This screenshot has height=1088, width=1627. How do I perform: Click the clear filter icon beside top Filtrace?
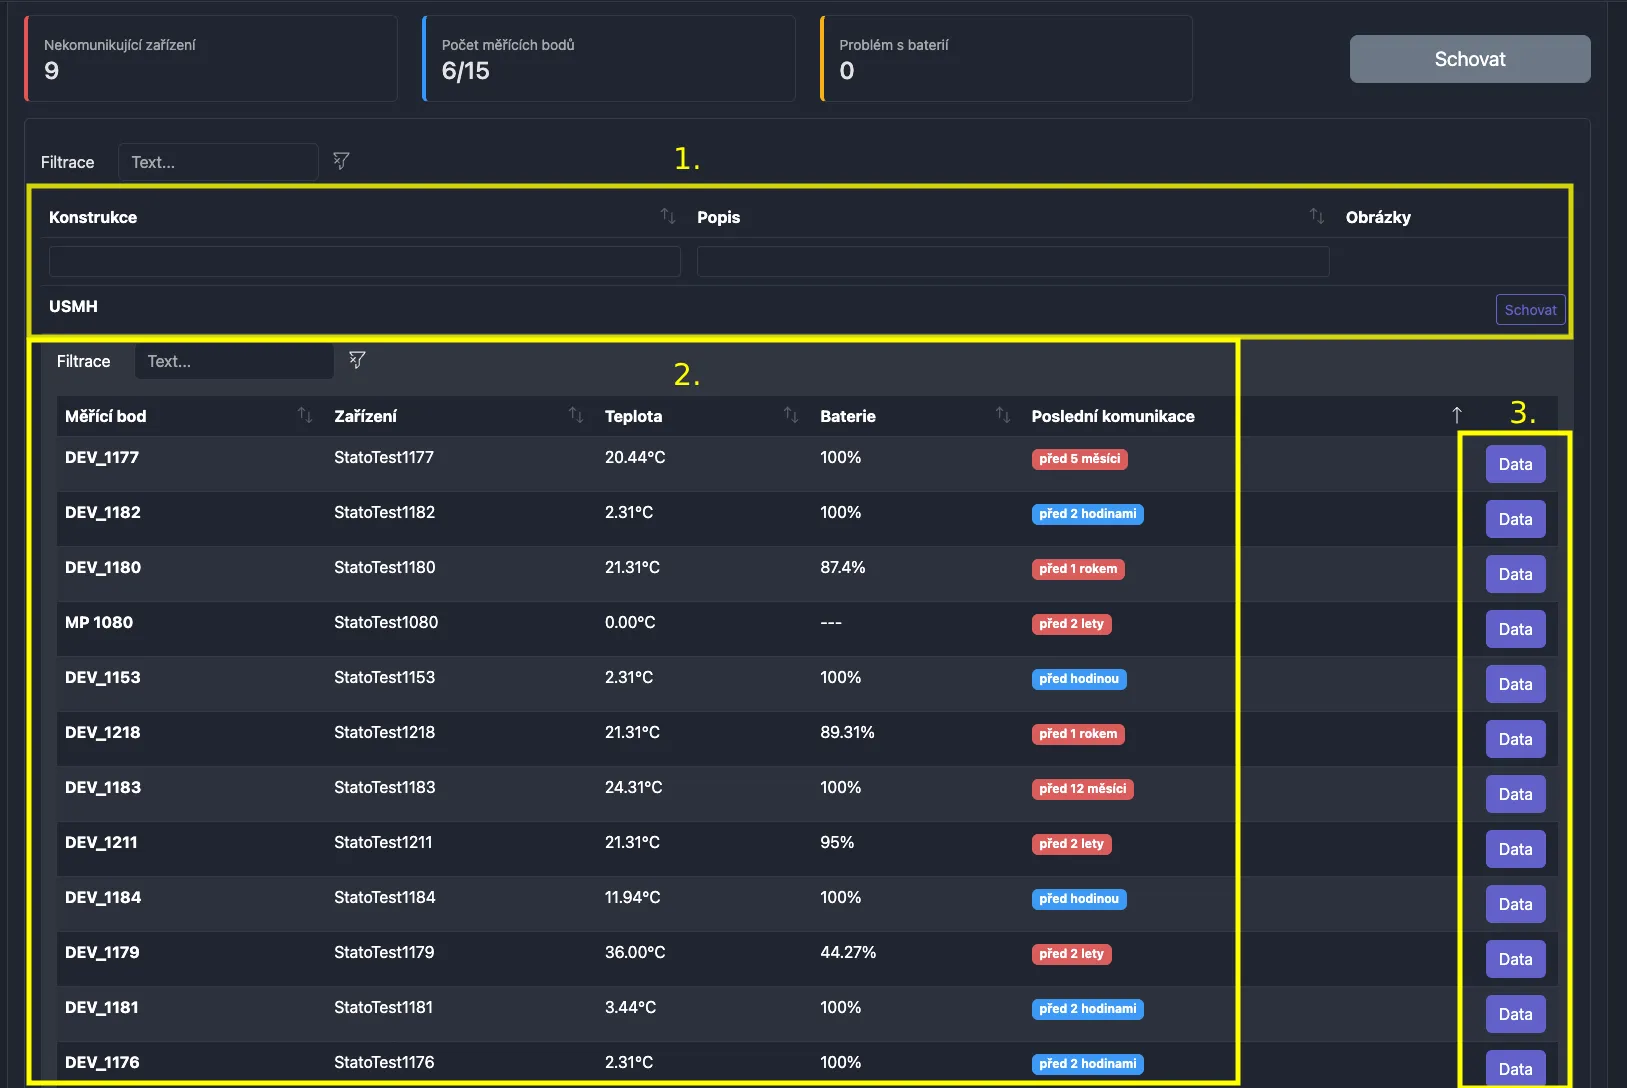(x=341, y=161)
